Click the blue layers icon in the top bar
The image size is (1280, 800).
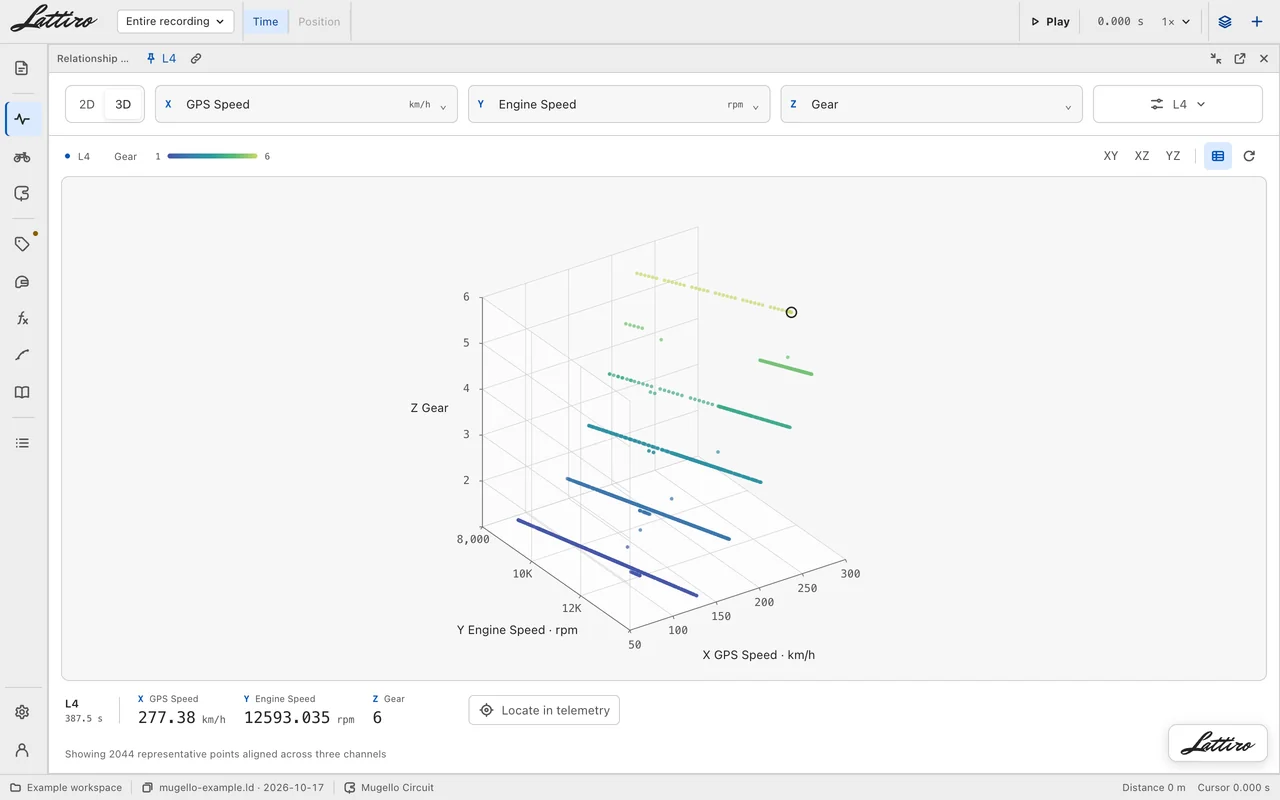click(x=1225, y=21)
